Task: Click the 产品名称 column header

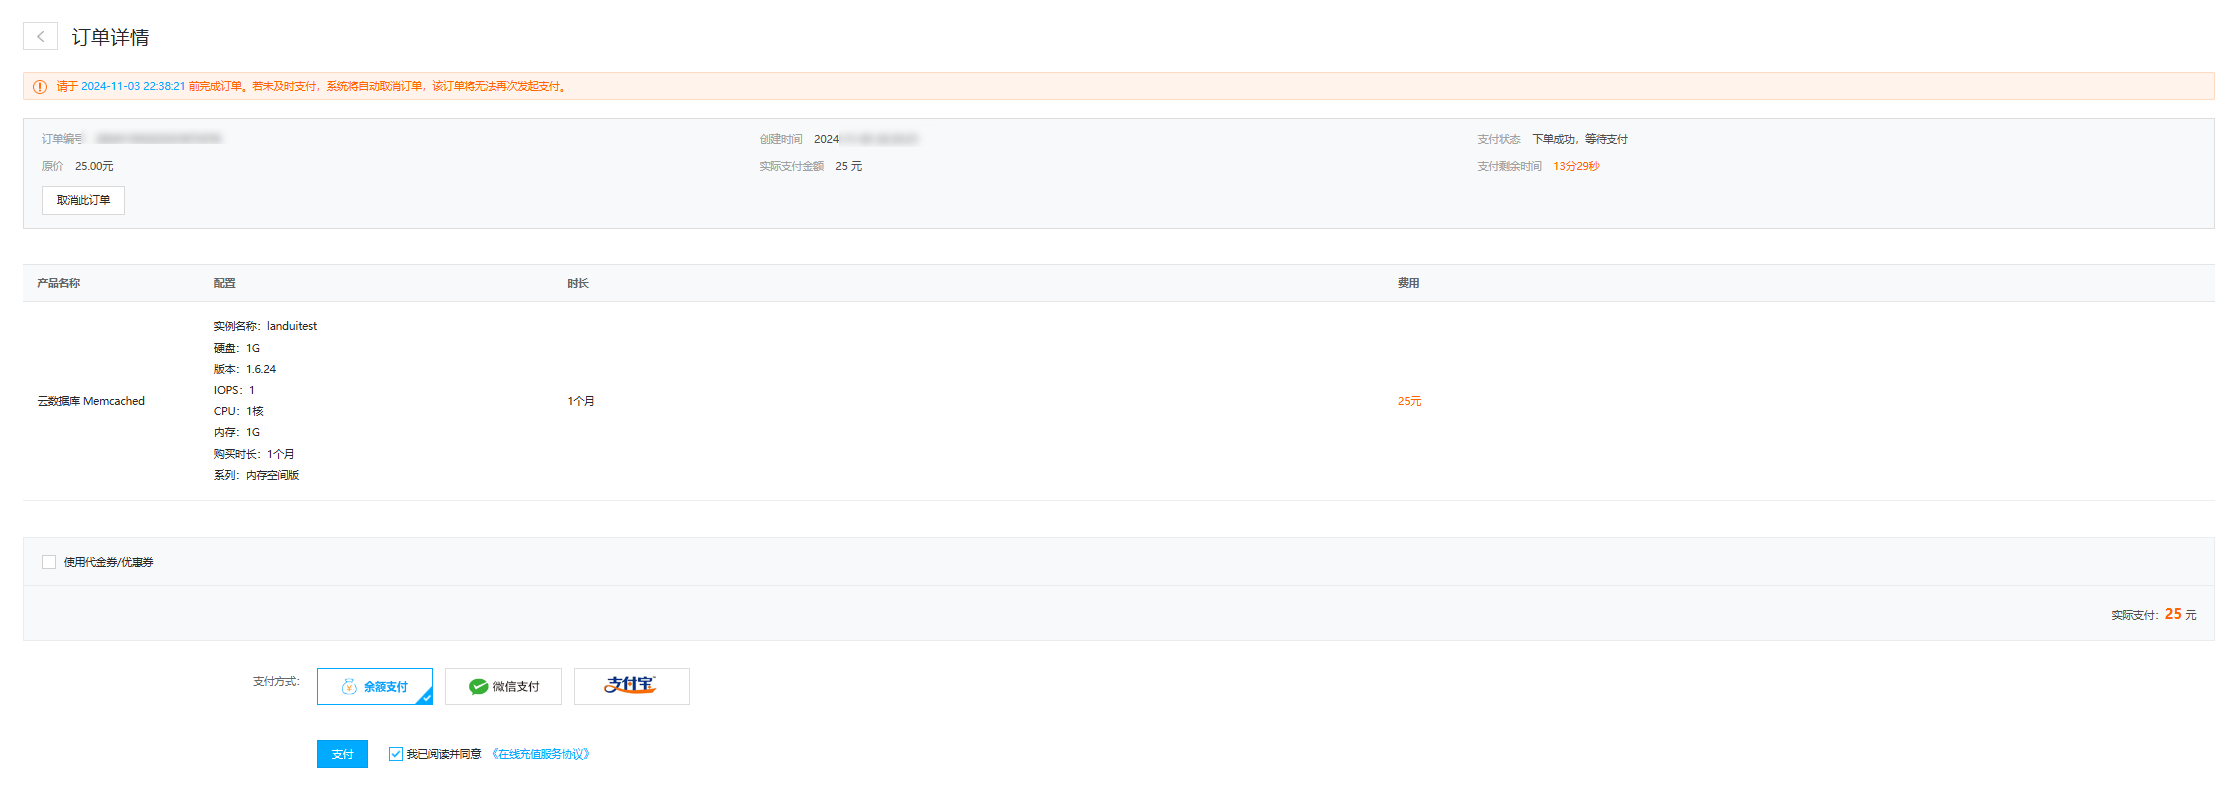Action: (59, 283)
